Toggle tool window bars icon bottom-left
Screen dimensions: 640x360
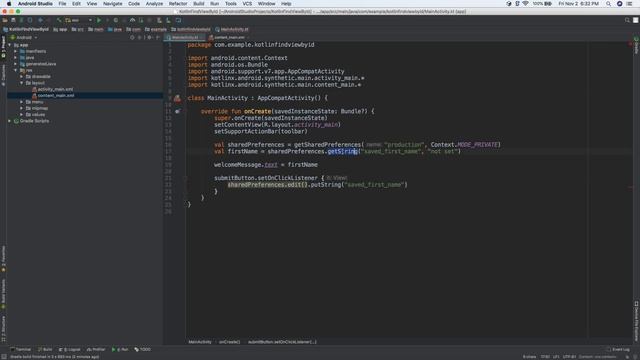(x=4, y=357)
